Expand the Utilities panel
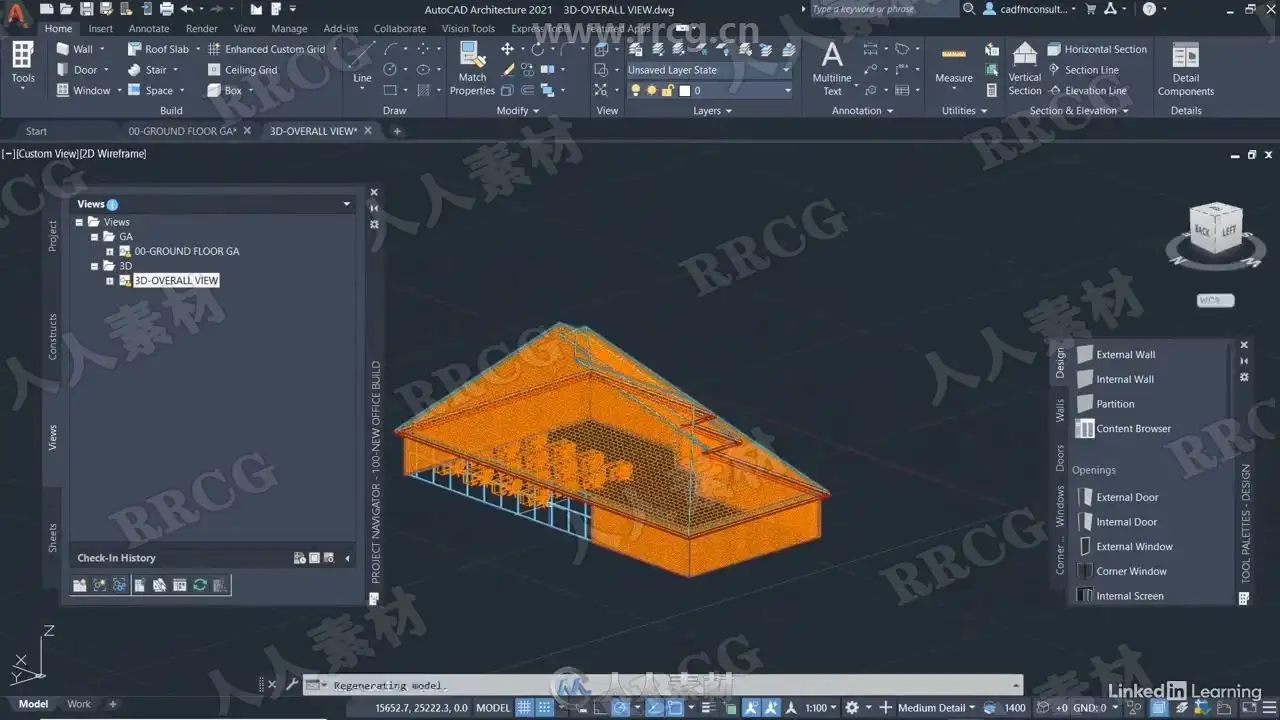 (x=964, y=111)
